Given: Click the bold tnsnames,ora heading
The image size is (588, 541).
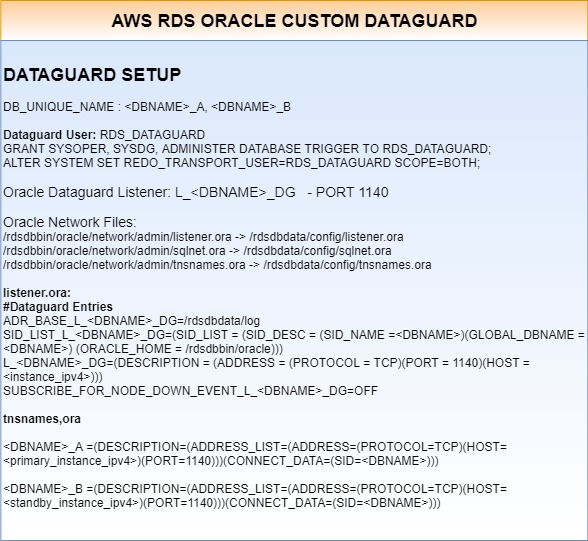Looking at the screenshot, I should 42,419.
